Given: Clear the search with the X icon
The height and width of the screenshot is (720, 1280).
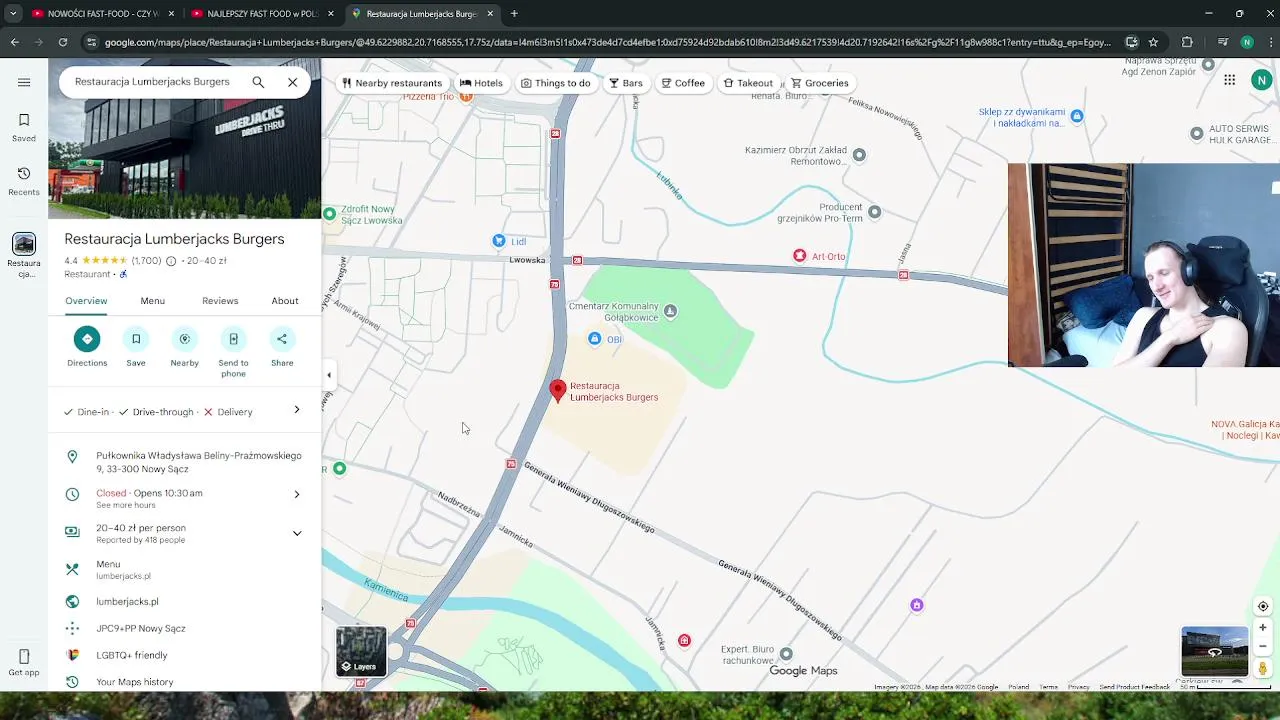Looking at the screenshot, I should point(292,82).
